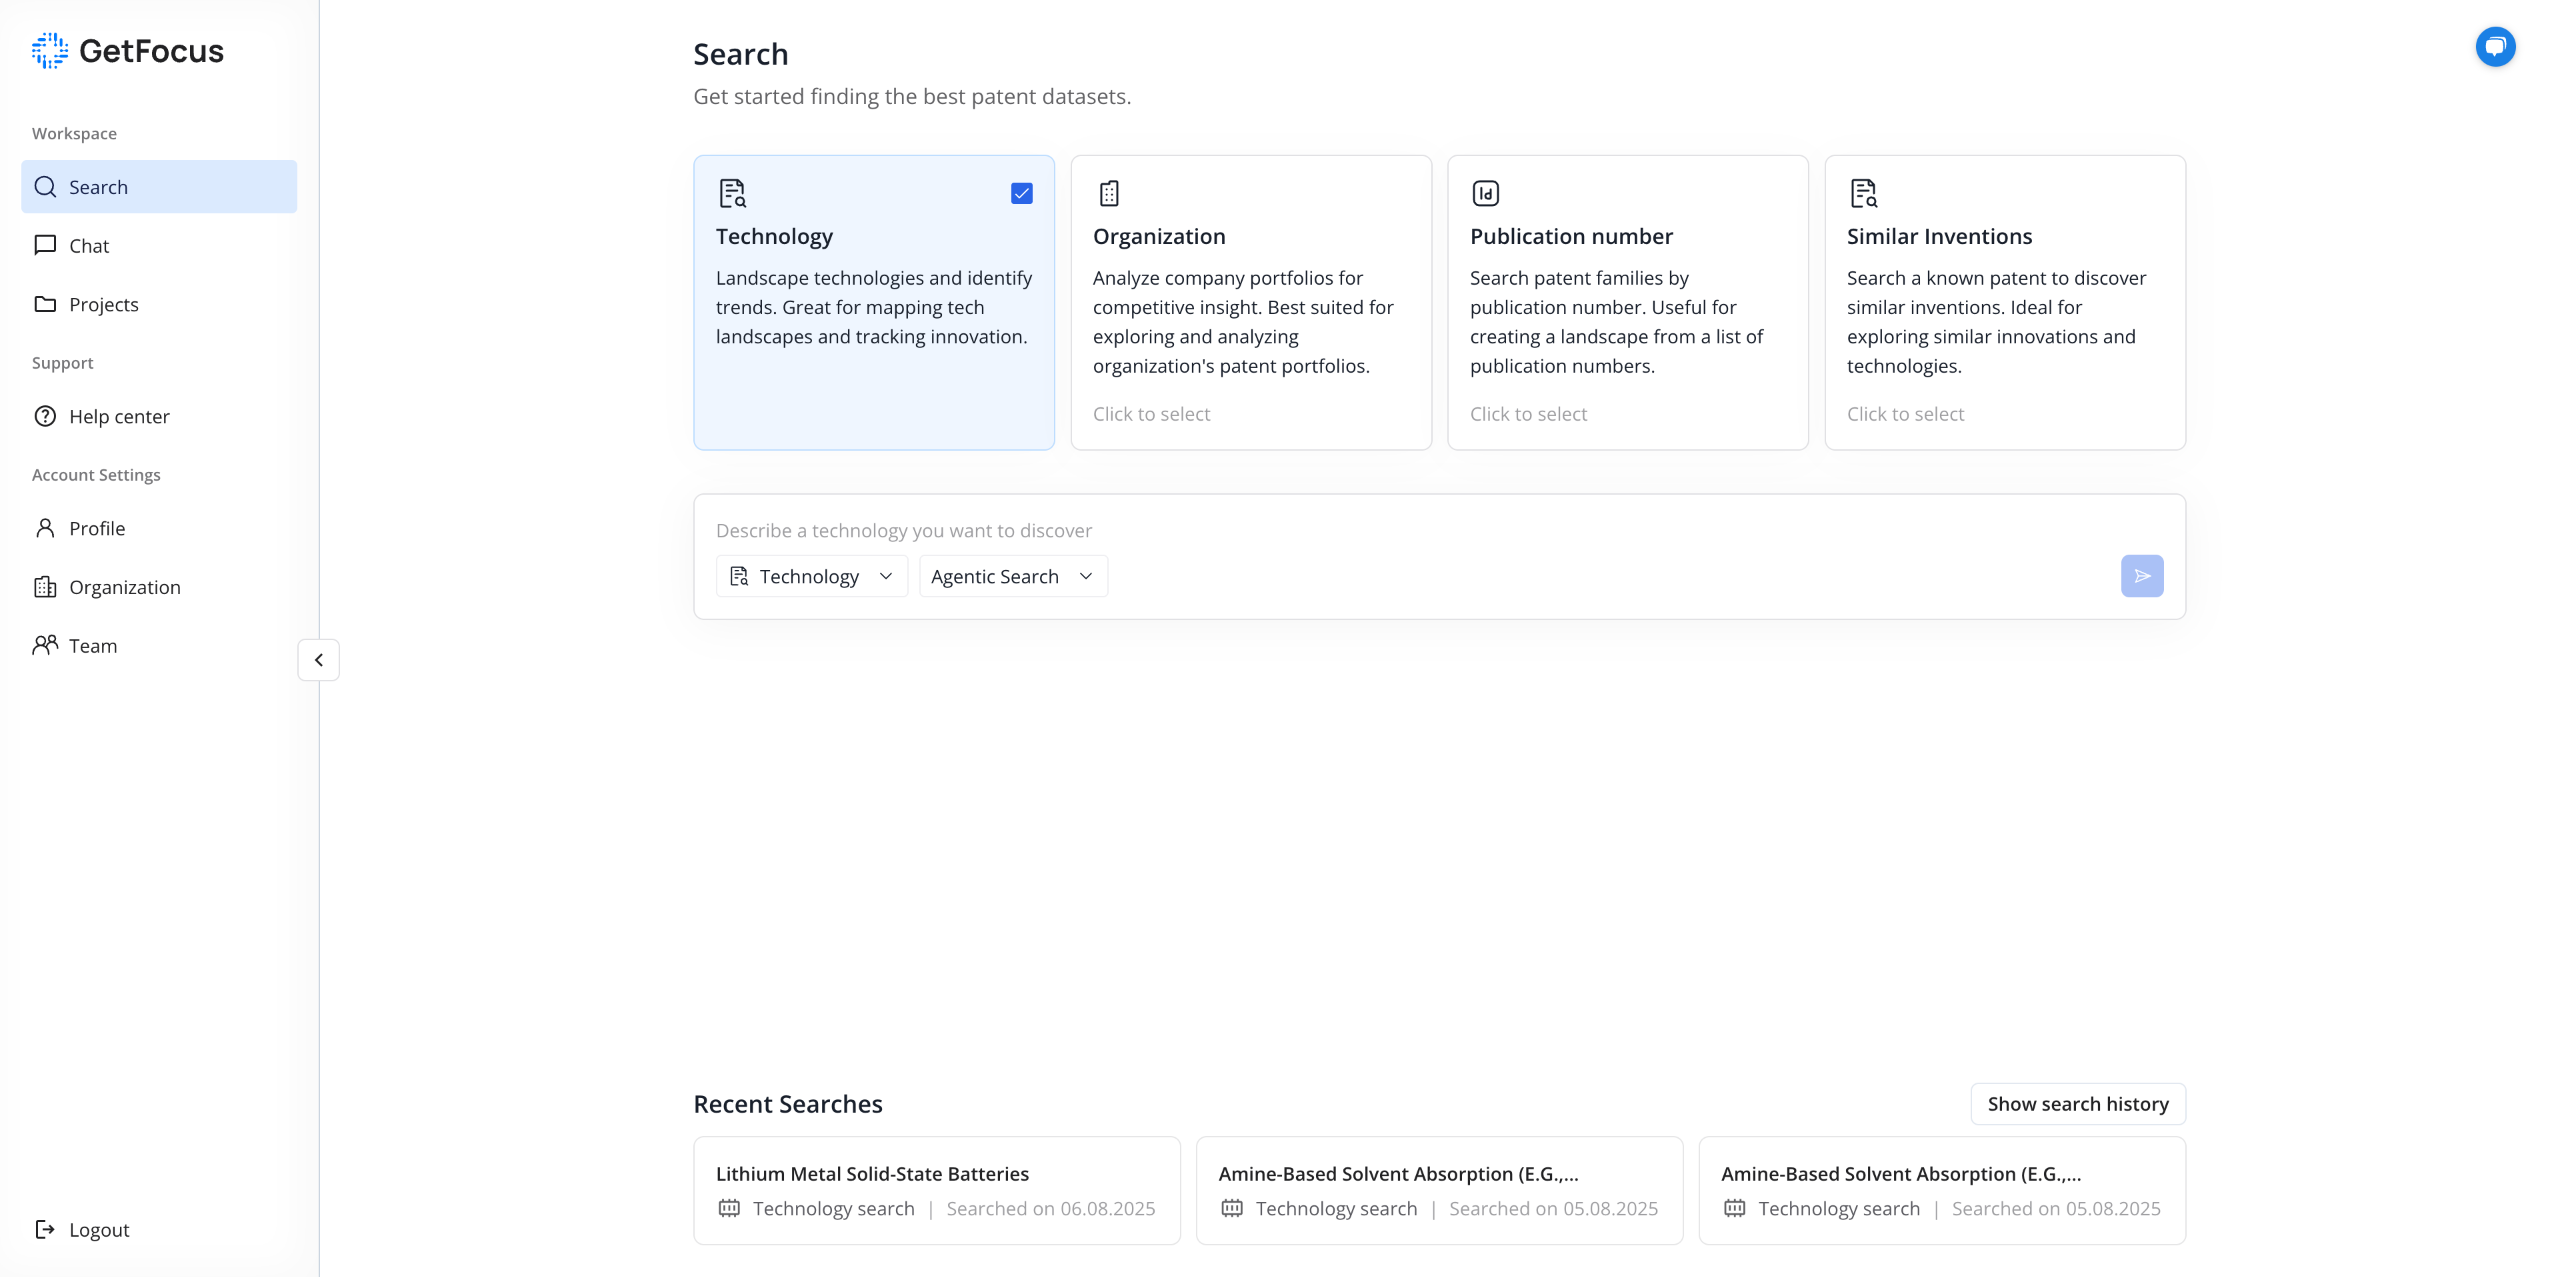Uncheck the Technology card checkbox
2560x1277 pixels.
click(1021, 193)
